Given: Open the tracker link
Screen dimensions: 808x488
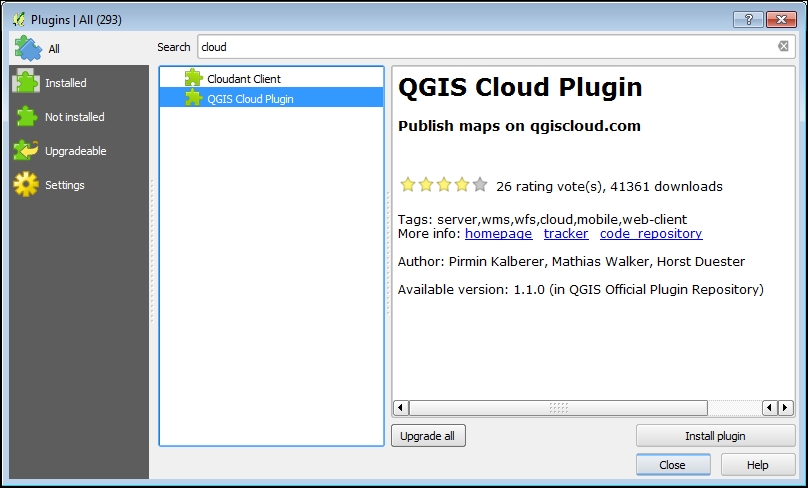Looking at the screenshot, I should point(566,234).
